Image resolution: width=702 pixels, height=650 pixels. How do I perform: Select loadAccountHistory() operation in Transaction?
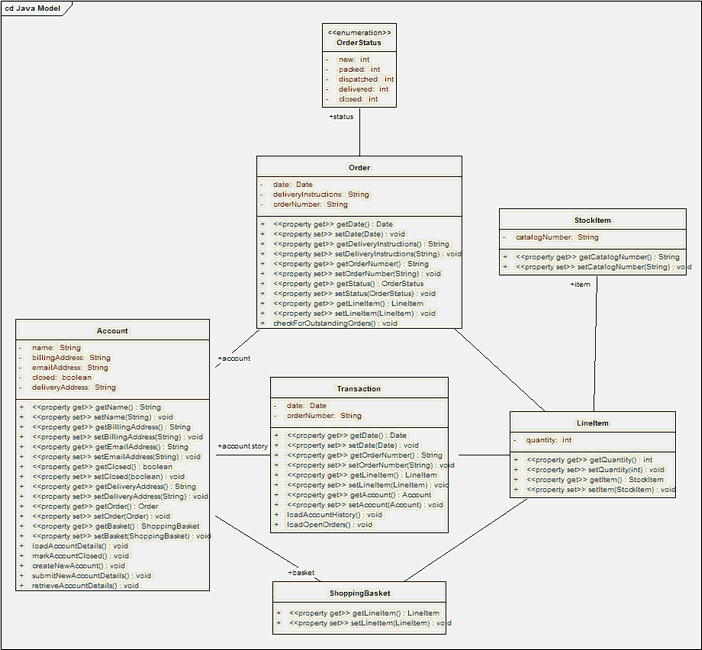coord(334,514)
